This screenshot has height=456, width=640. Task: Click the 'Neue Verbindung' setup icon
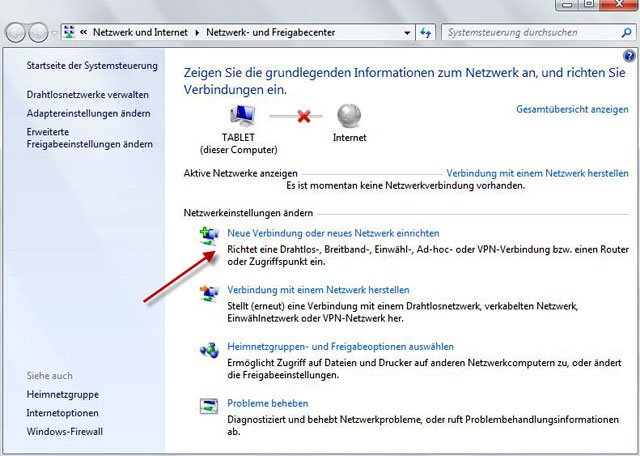tap(209, 236)
